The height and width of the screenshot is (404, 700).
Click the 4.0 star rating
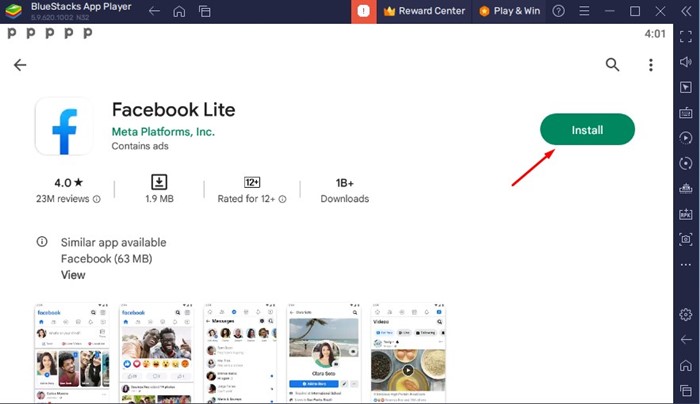click(x=68, y=183)
